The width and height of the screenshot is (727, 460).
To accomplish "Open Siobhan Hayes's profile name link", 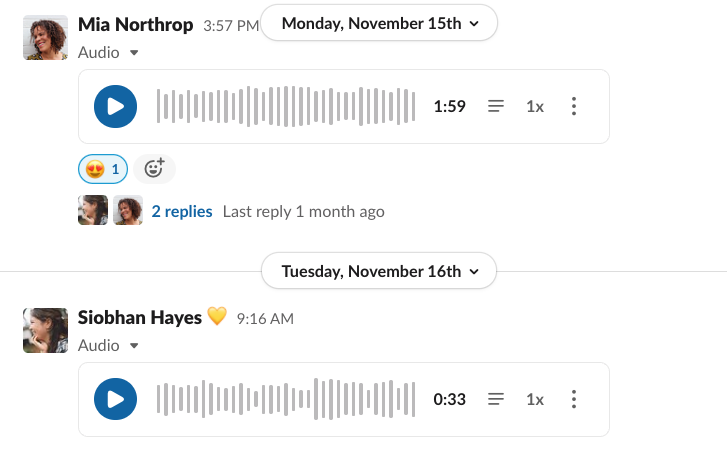I will (141, 317).
